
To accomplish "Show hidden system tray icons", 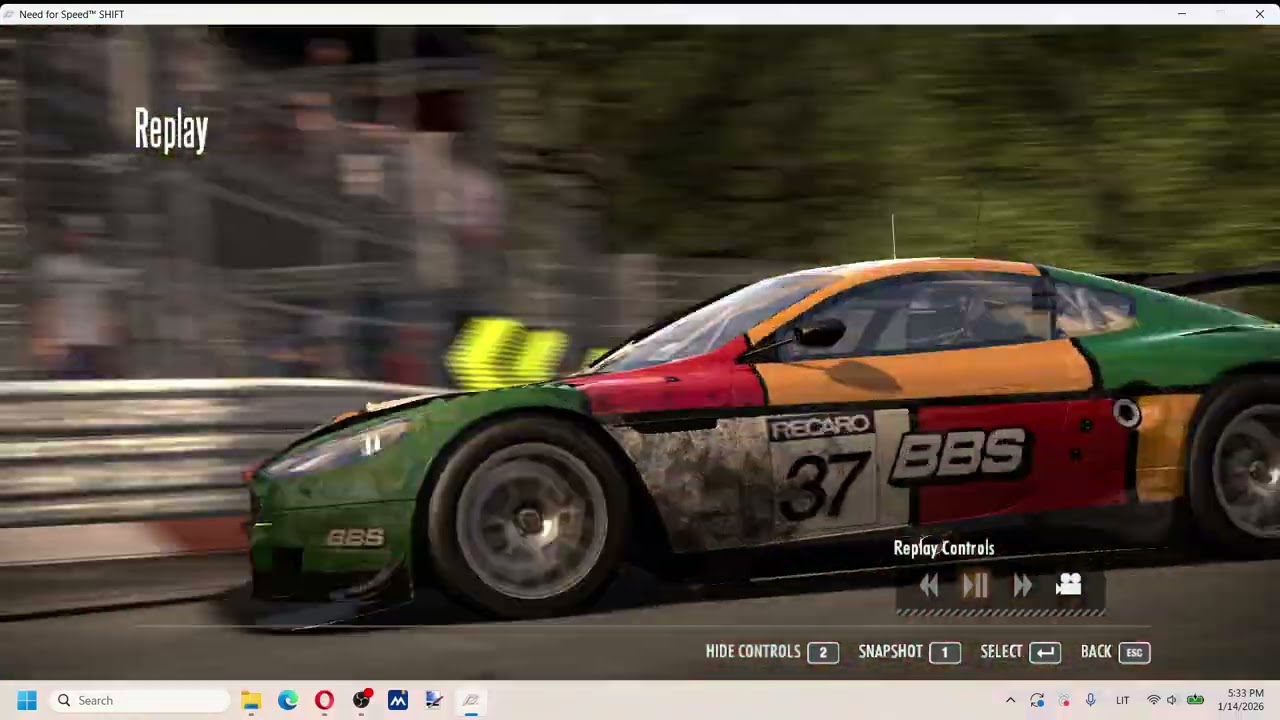I will point(1010,700).
